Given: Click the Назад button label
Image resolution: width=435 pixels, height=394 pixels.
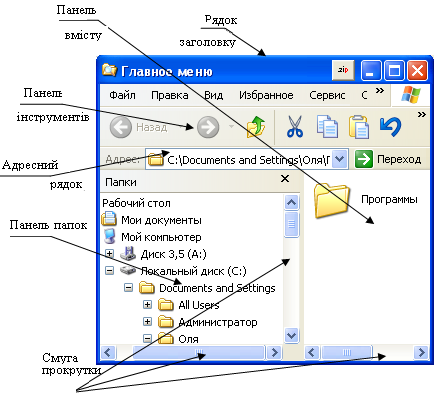Looking at the screenshot, I should point(152,127).
